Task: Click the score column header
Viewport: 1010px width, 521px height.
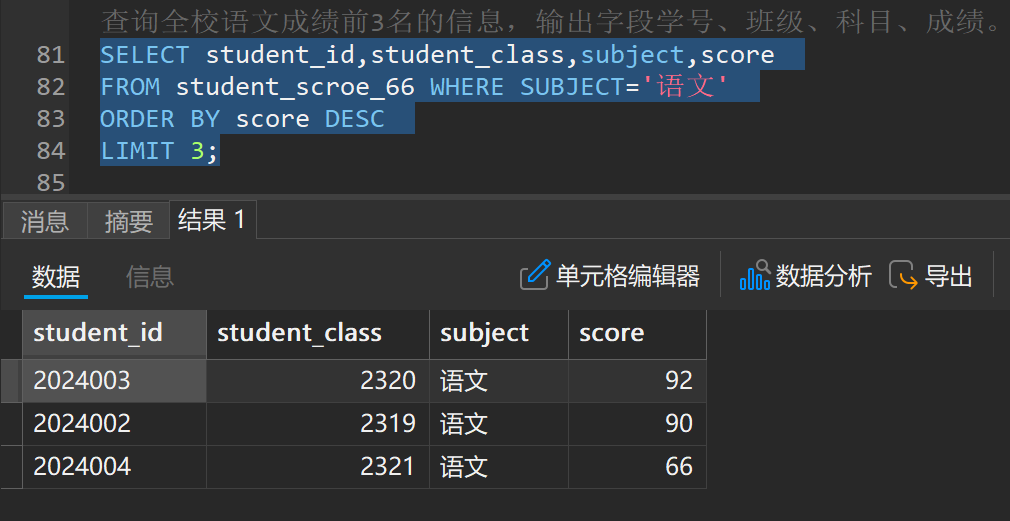Action: (x=638, y=334)
